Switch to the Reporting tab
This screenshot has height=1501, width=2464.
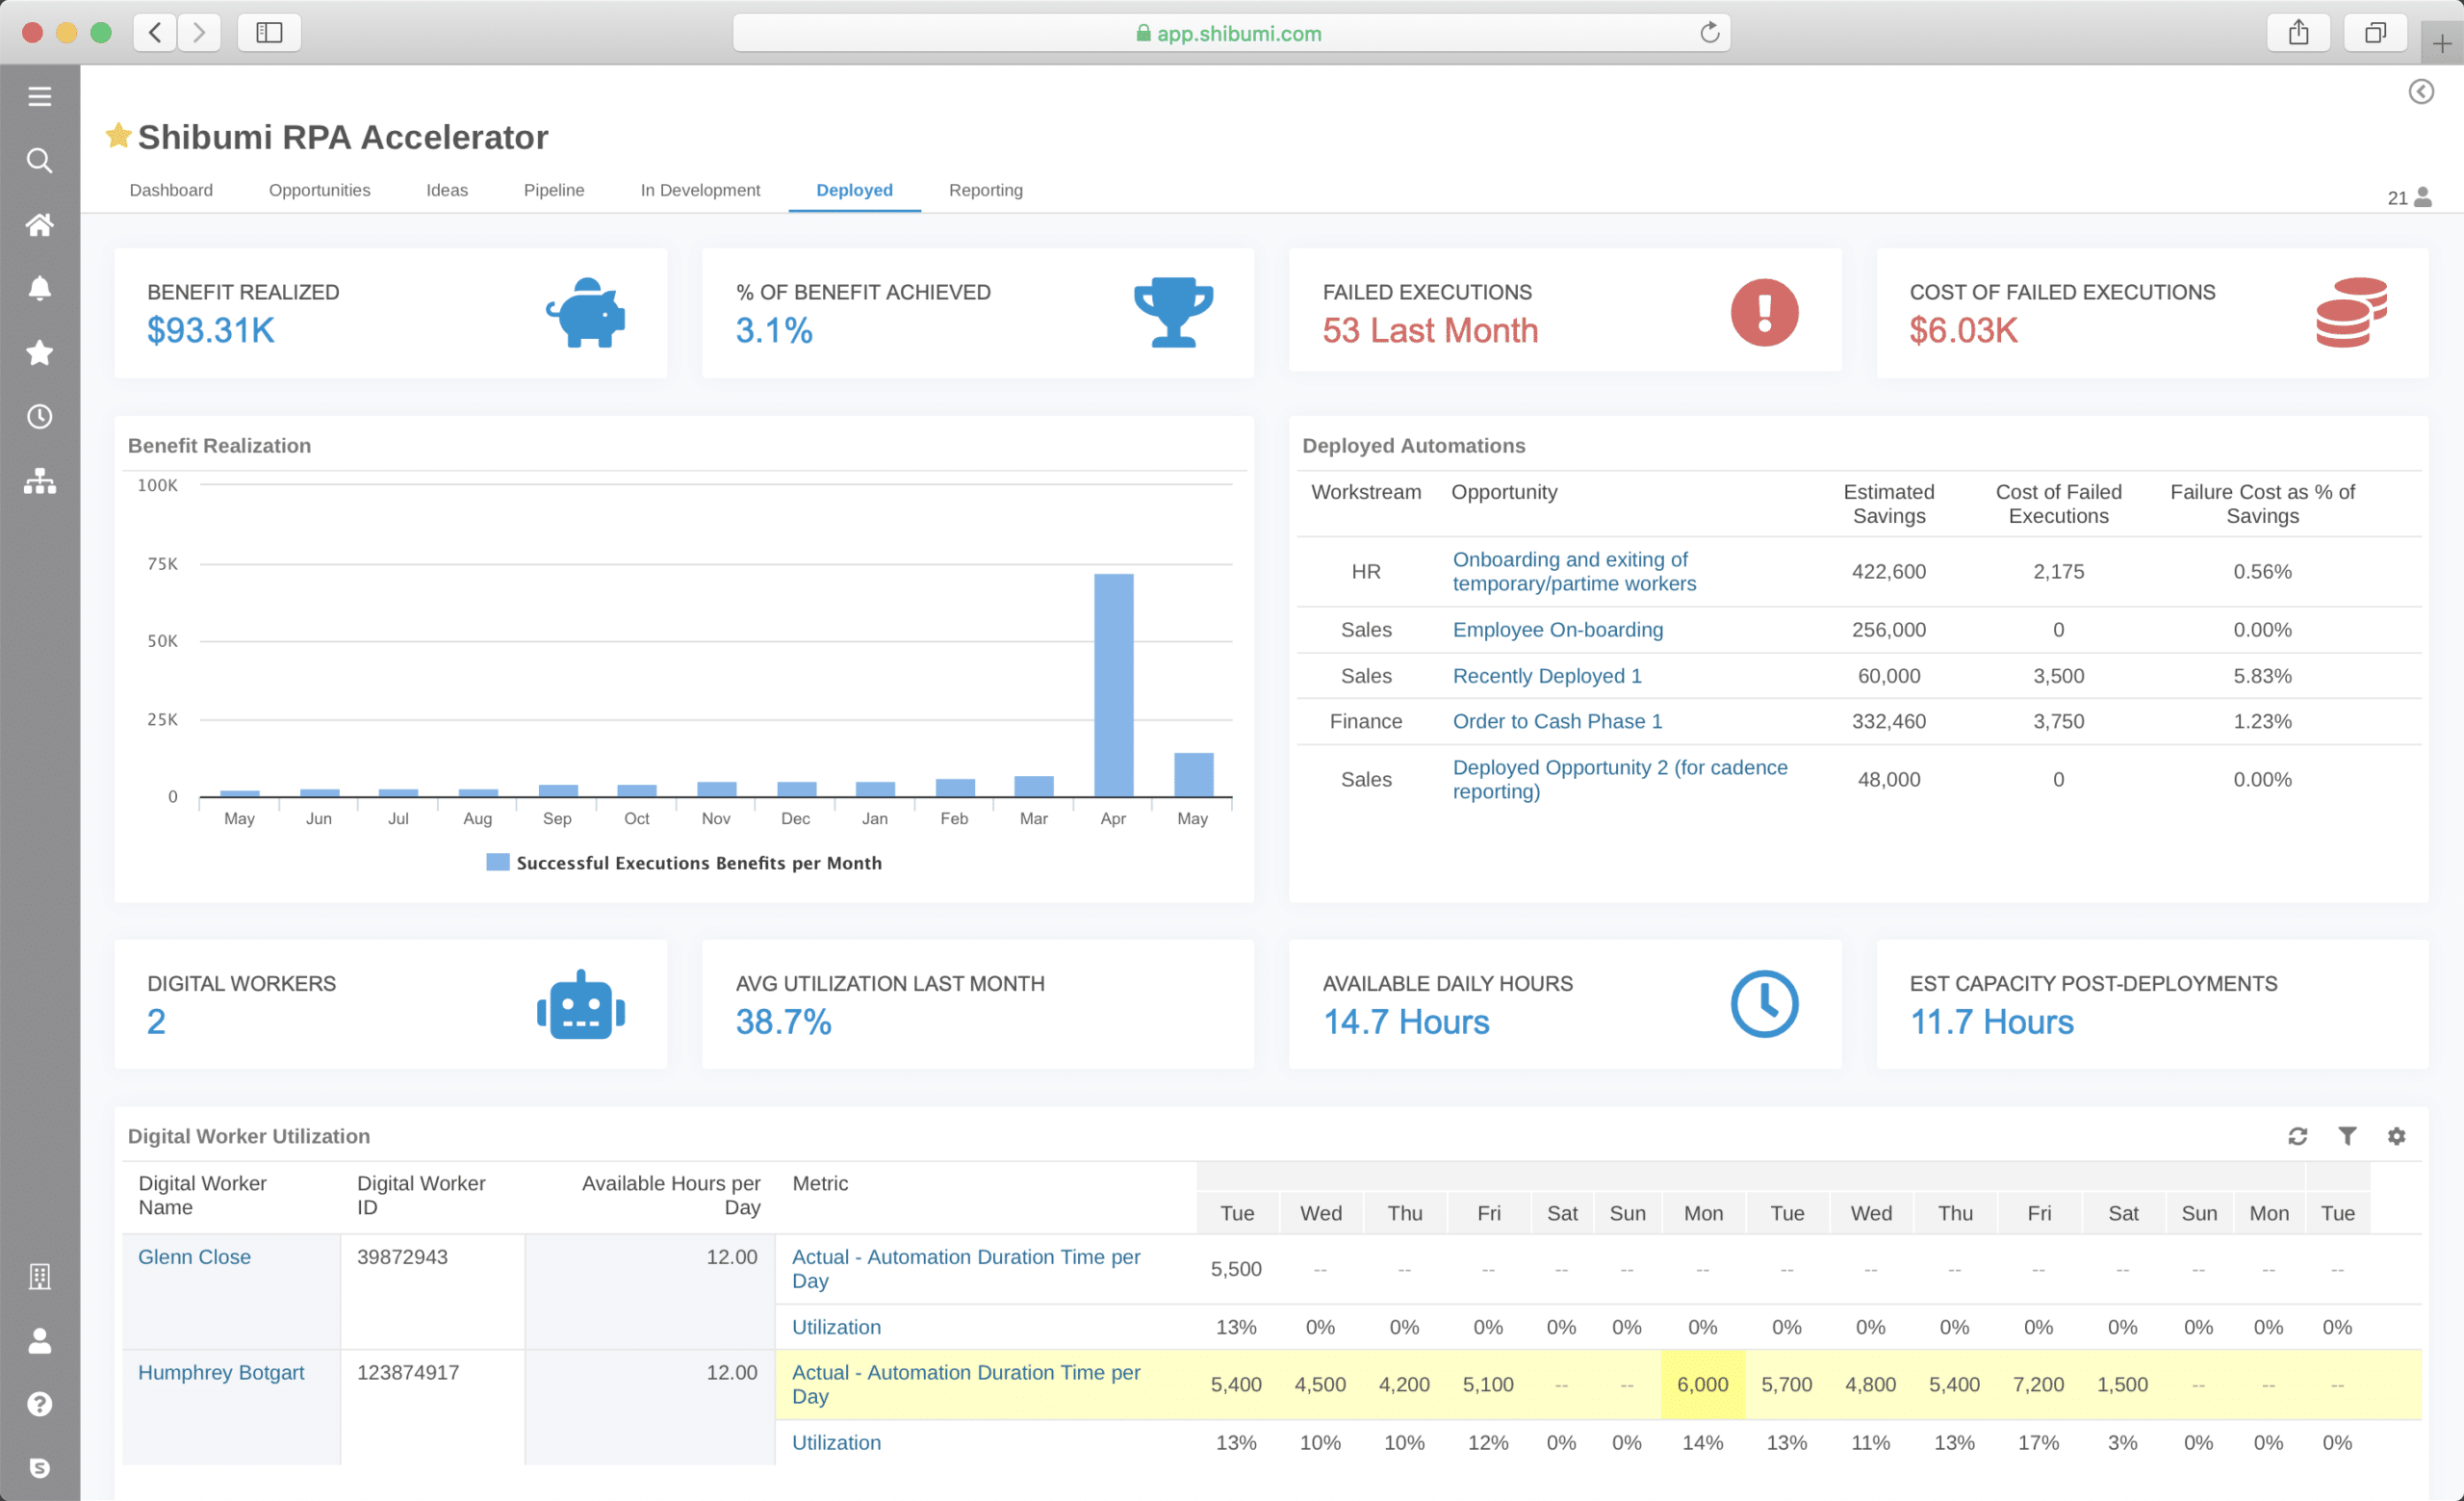pos(985,190)
